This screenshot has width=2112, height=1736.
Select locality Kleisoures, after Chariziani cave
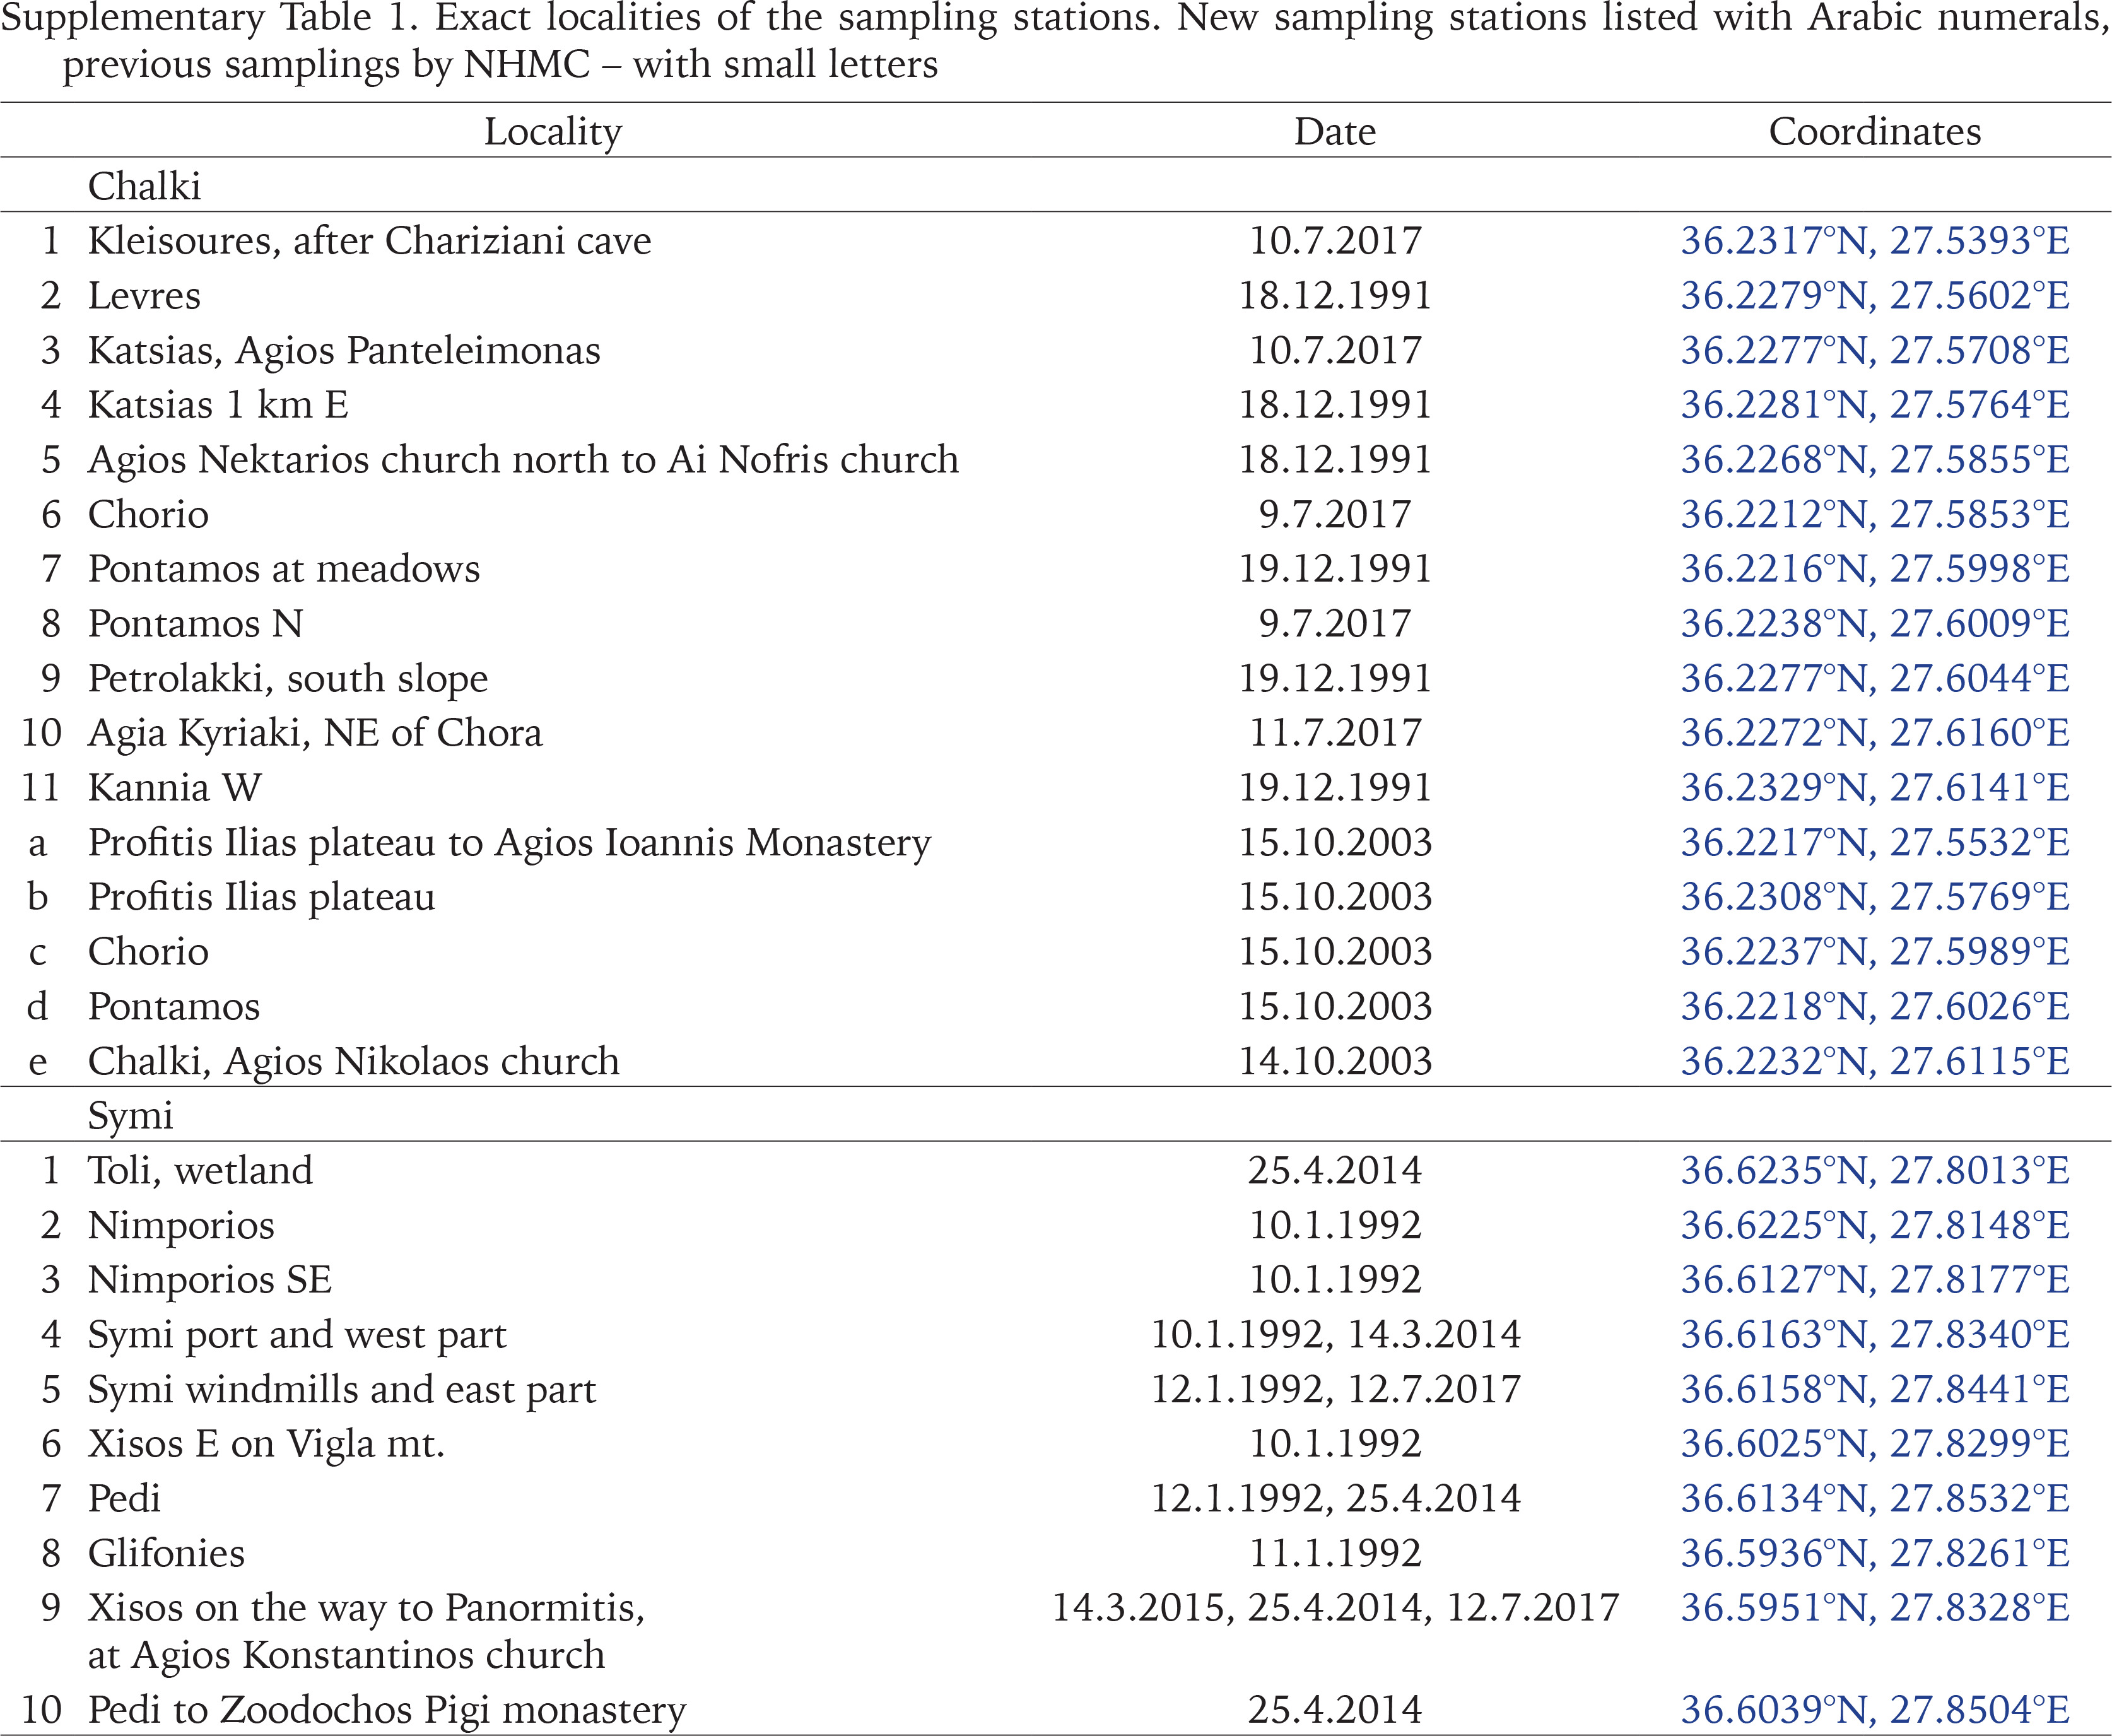369,241
